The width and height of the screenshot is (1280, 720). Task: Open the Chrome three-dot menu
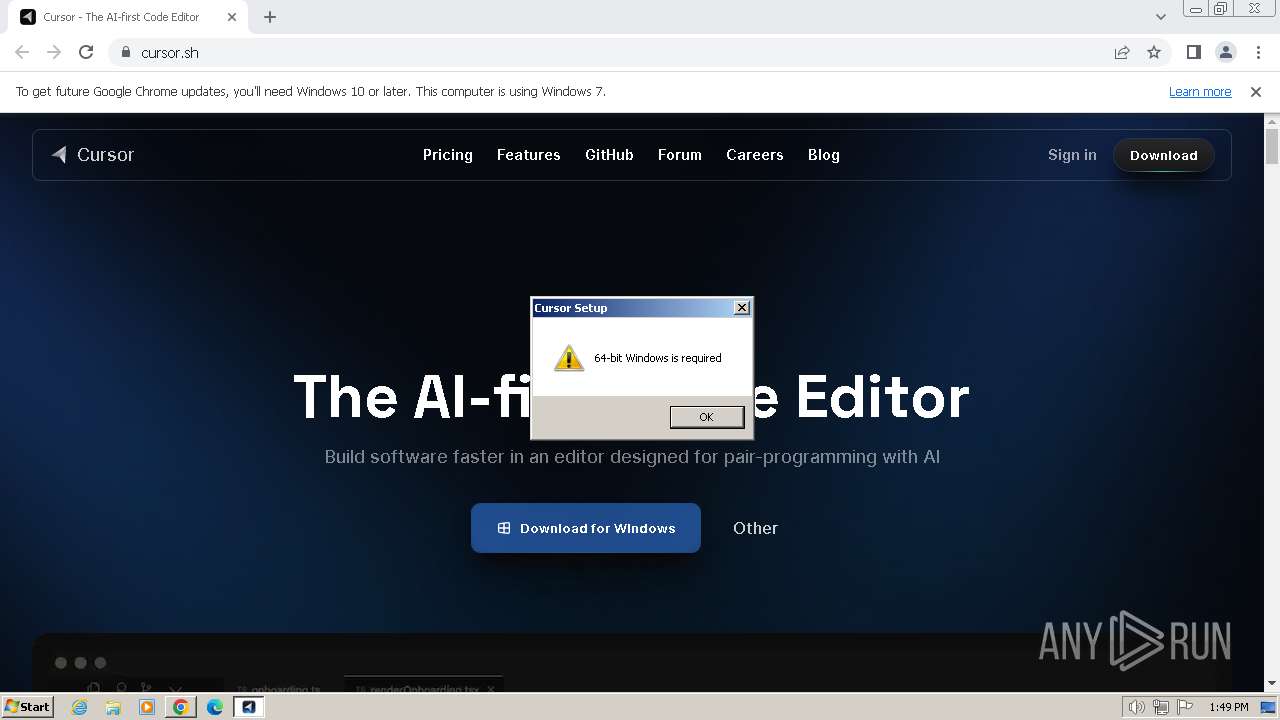[1258, 52]
